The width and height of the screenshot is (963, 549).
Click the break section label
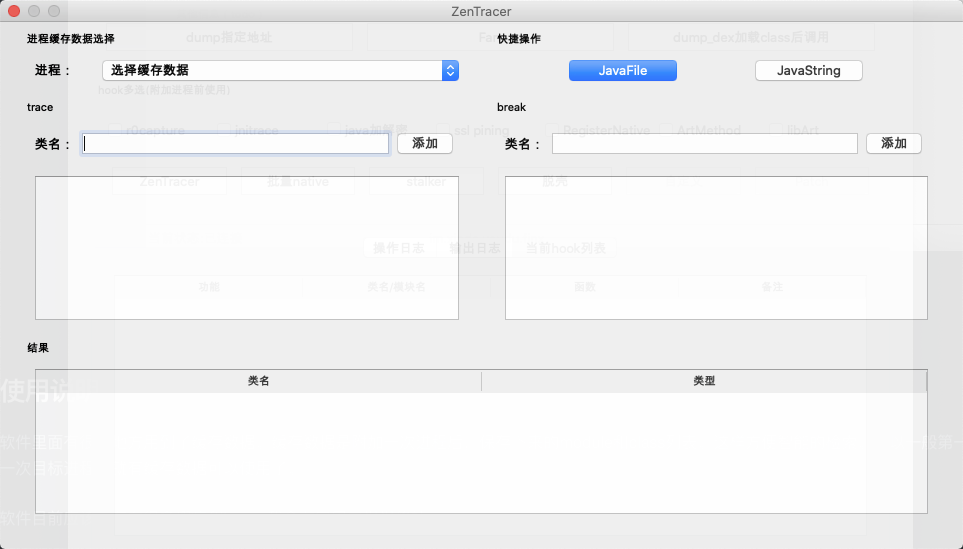pyautogui.click(x=512, y=107)
